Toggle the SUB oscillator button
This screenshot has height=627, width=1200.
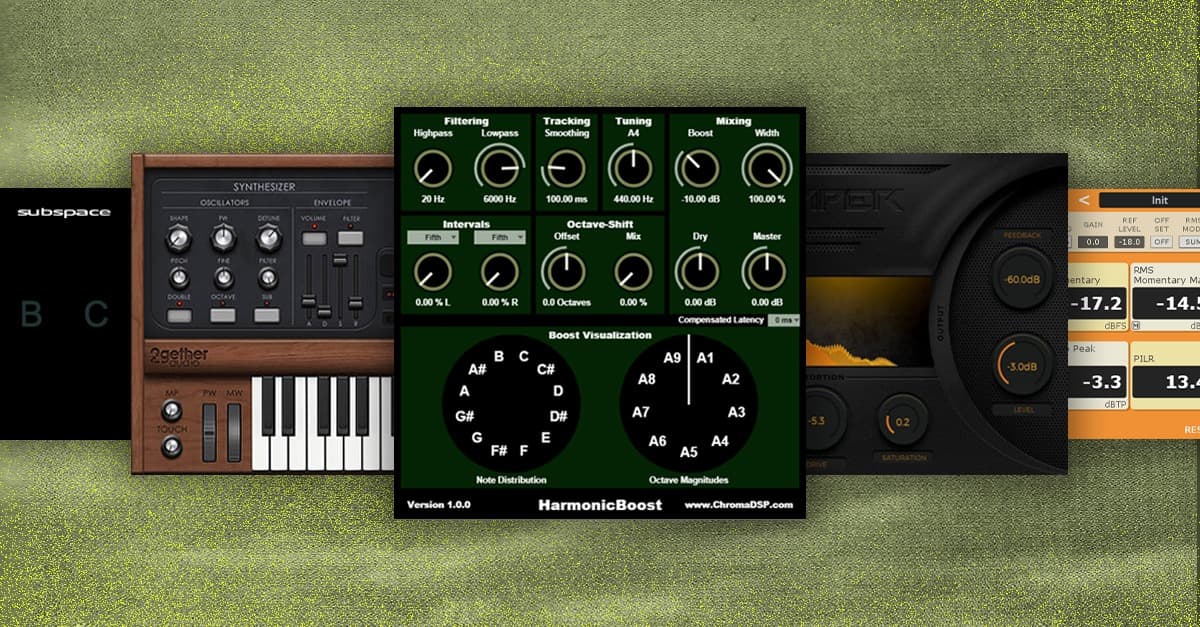tap(267, 315)
